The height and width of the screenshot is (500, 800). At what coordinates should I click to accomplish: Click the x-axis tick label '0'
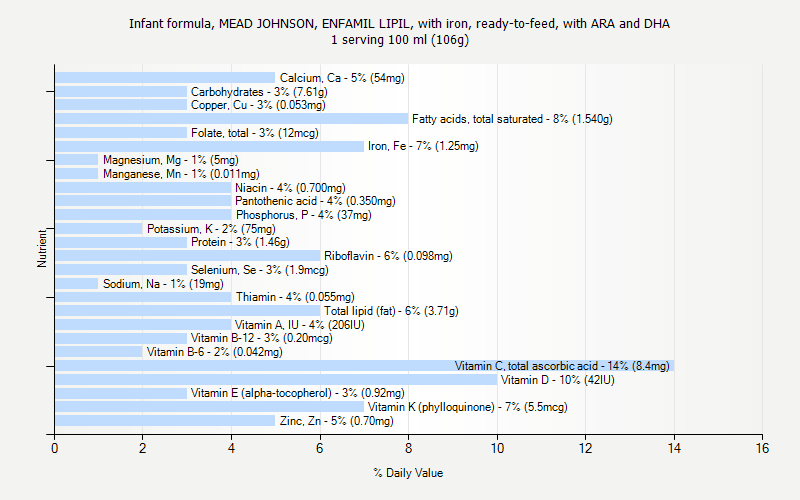click(55, 448)
